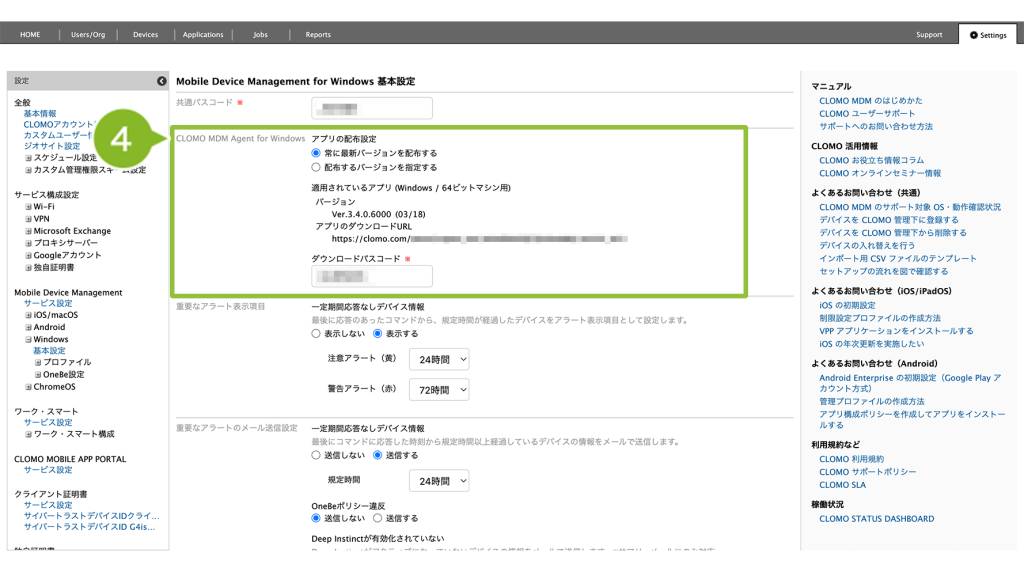This screenshot has height=576, width=1024.
Task: Select 表示しない for device alert display
Action: (316, 334)
